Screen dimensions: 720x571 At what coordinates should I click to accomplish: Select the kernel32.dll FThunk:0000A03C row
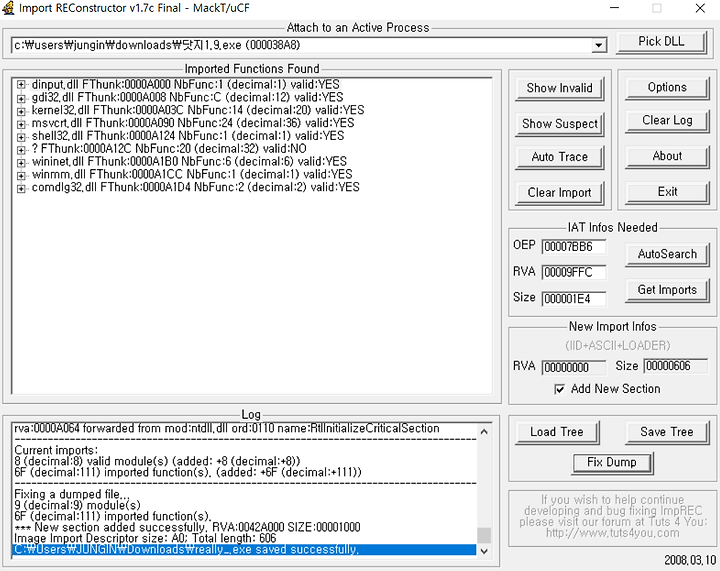point(198,110)
